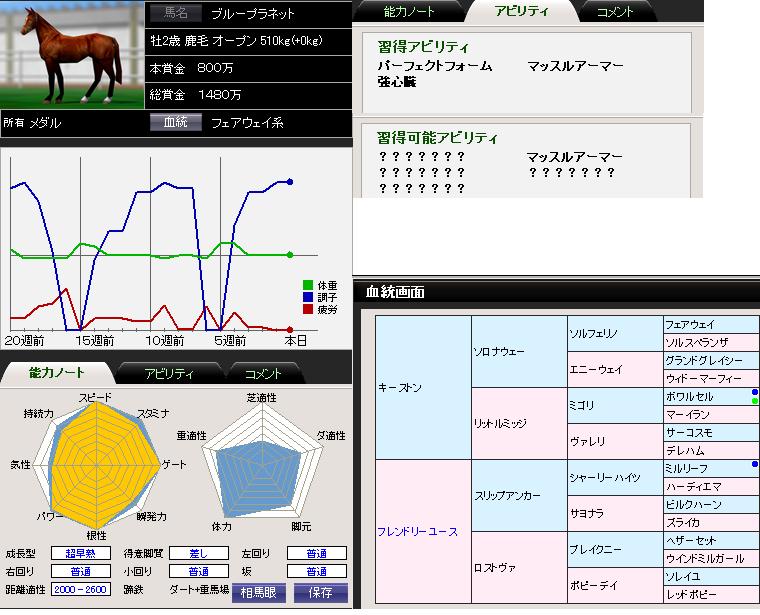Click the green 体重 endpoint marker at 本日
The height and width of the screenshot is (615, 760).
(290, 255)
